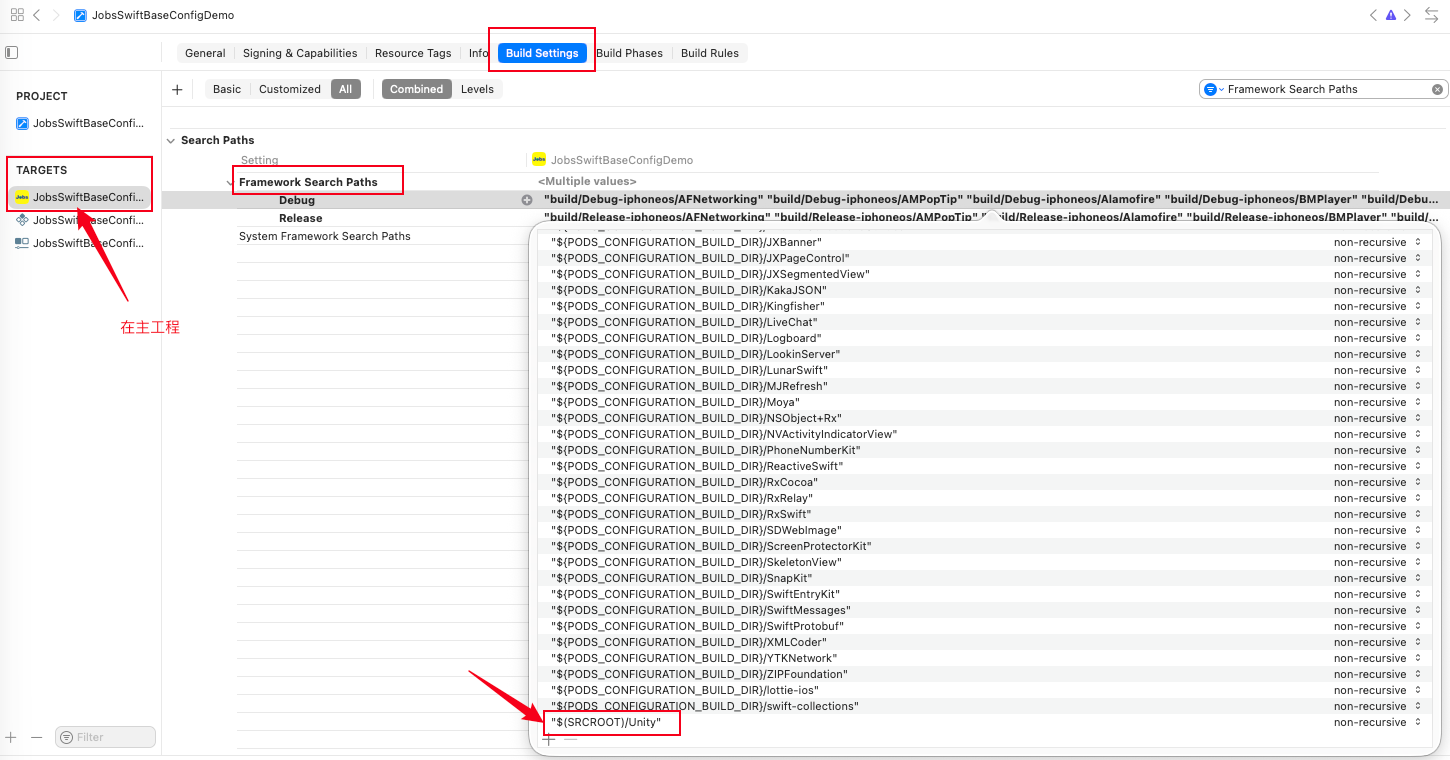Switch to the Build Rules tab
The image size is (1450, 760).
(710, 53)
